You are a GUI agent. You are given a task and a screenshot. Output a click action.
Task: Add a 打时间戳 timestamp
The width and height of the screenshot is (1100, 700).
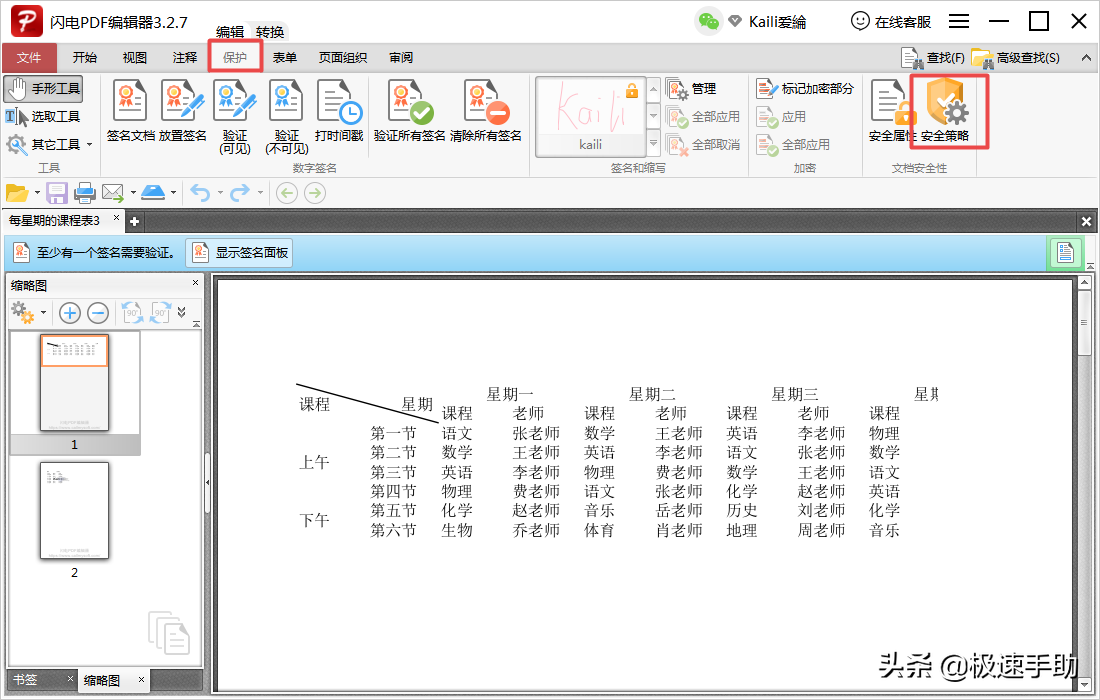pos(339,111)
